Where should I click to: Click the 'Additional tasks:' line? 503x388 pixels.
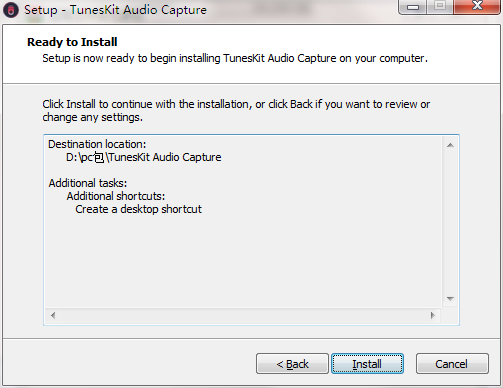[88, 183]
